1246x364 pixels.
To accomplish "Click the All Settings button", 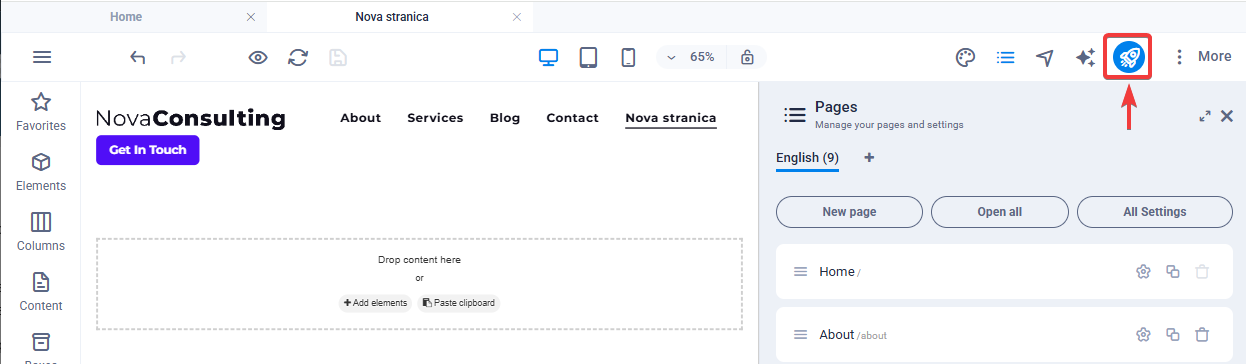I will pos(1155,212).
